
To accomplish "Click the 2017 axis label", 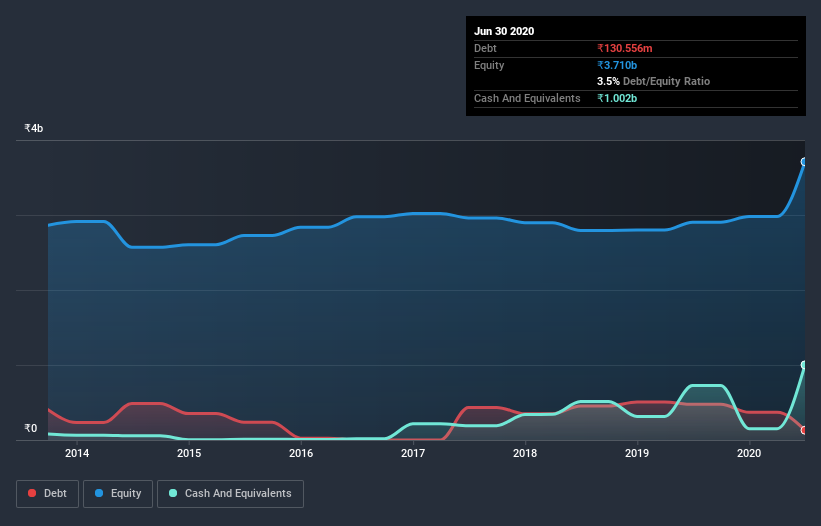I will 413,453.
